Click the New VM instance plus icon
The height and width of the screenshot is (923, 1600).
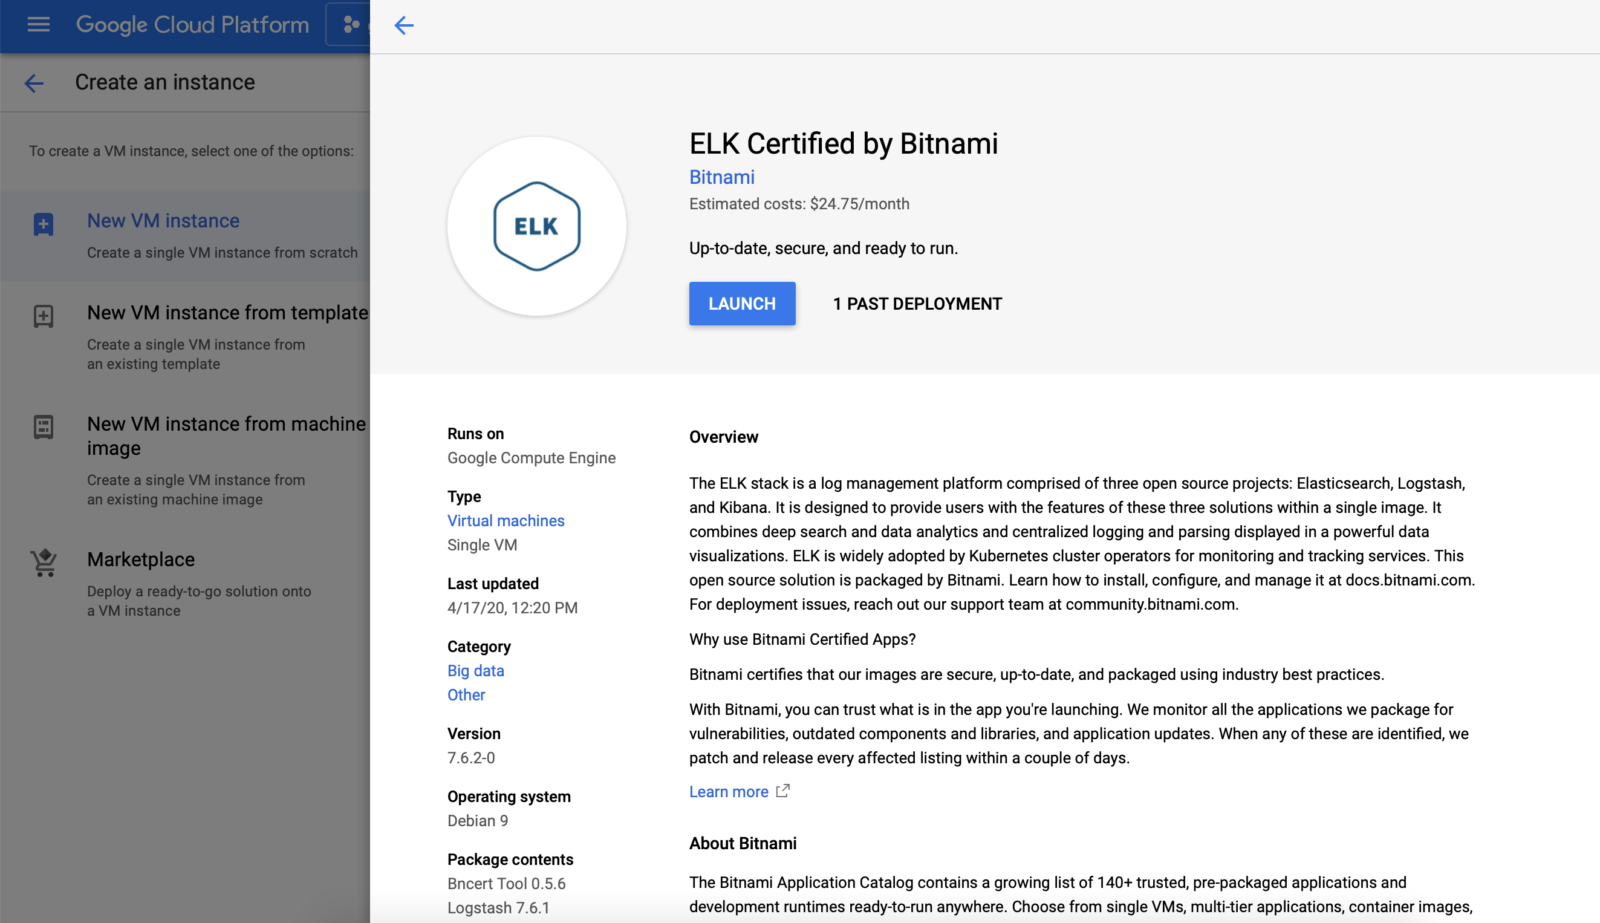point(43,224)
